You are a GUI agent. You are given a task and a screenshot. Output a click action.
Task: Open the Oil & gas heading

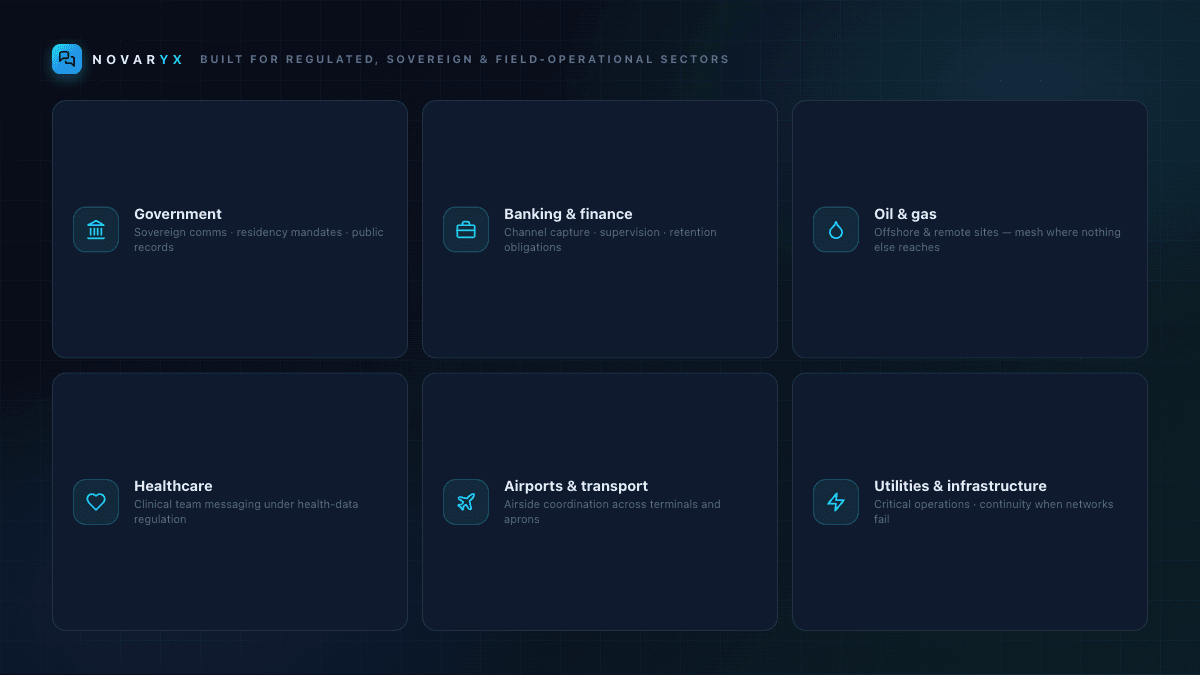pos(905,214)
